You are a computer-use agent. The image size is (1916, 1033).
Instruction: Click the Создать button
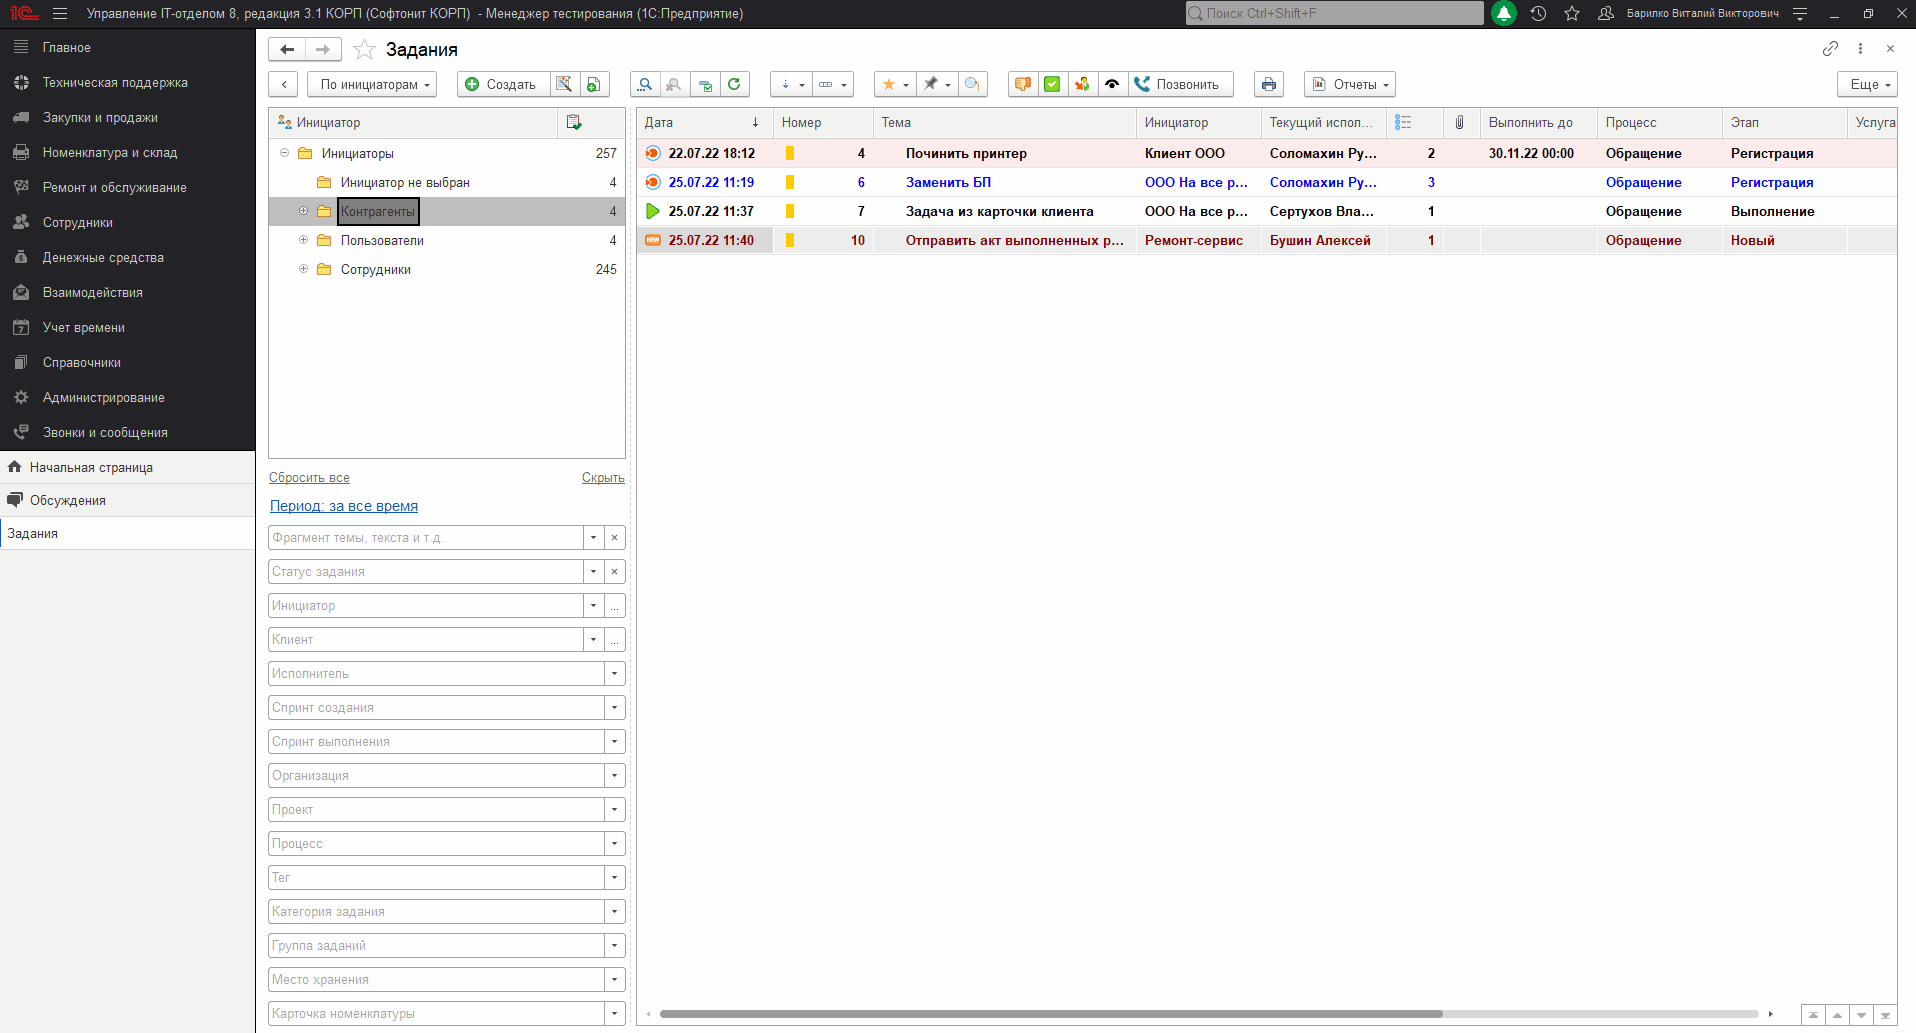pyautogui.click(x=502, y=84)
